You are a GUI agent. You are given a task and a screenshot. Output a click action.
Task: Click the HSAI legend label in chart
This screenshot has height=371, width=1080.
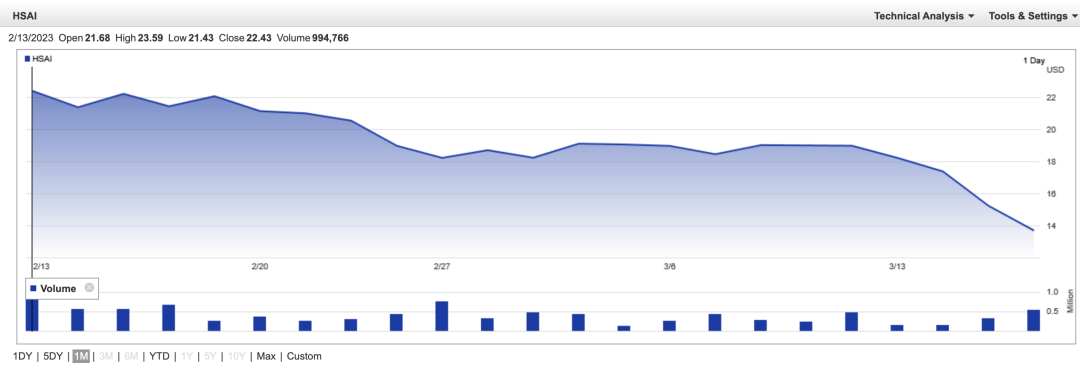coord(43,59)
